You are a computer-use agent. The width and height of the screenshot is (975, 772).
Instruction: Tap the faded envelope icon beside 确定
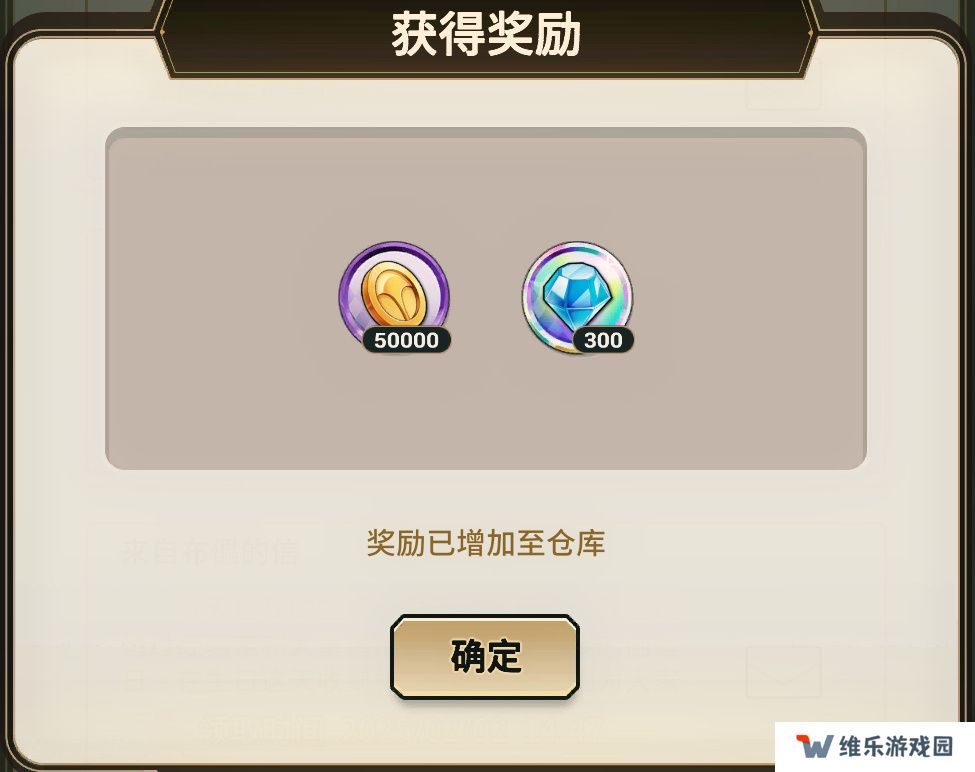tap(783, 673)
